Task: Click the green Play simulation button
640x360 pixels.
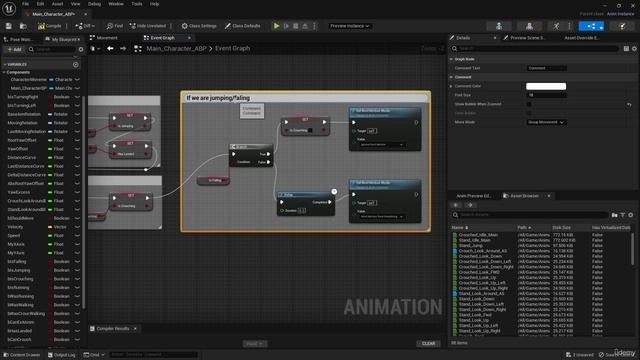Action: [x=276, y=26]
